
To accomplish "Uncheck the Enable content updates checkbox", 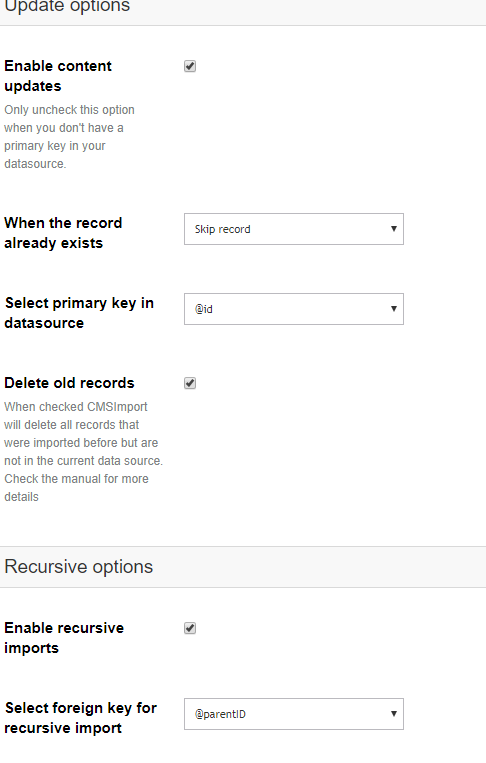I will point(190,66).
